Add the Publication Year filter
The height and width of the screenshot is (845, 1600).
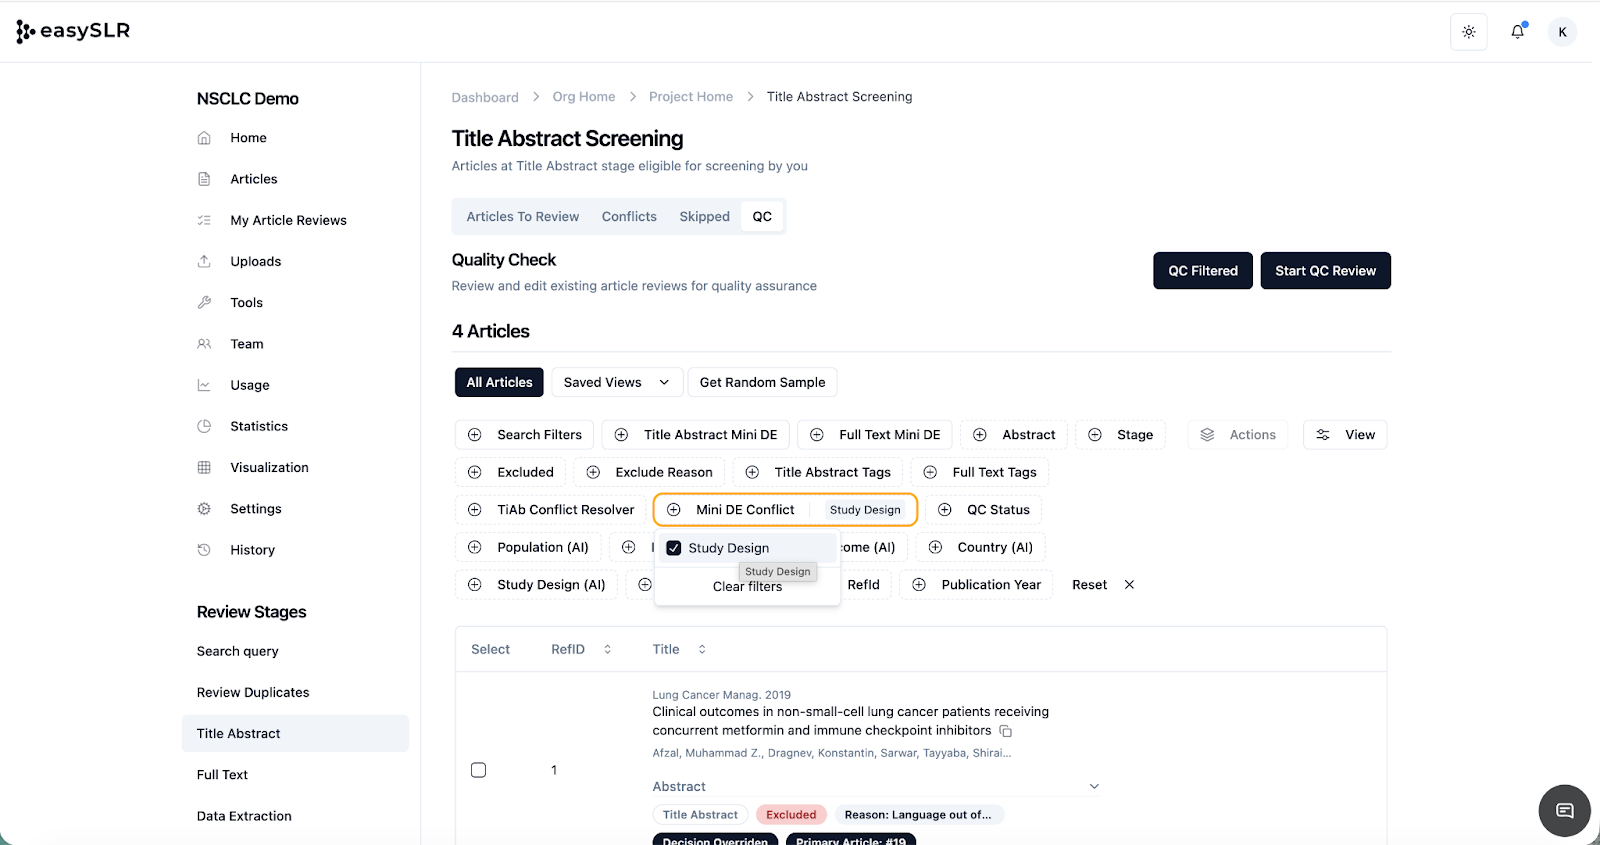tap(975, 585)
